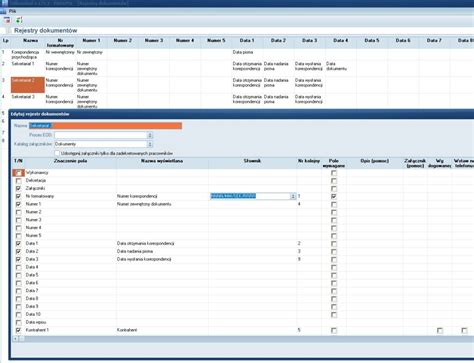Click the first toolbar icon under Plik
Viewport: 474px width, 363px height.
click(7, 20)
